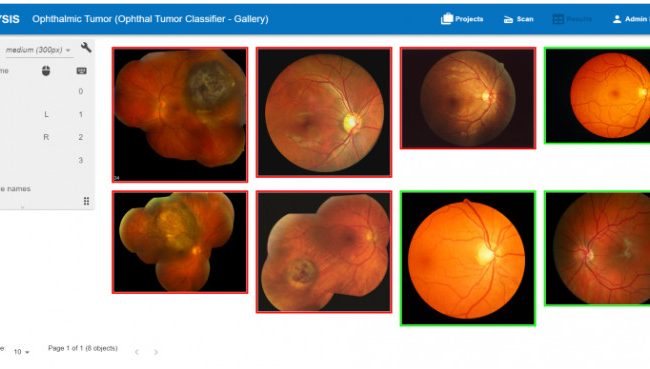This screenshot has height=369, width=650.
Task: Open the wrench settings icon
Action: tap(86, 48)
